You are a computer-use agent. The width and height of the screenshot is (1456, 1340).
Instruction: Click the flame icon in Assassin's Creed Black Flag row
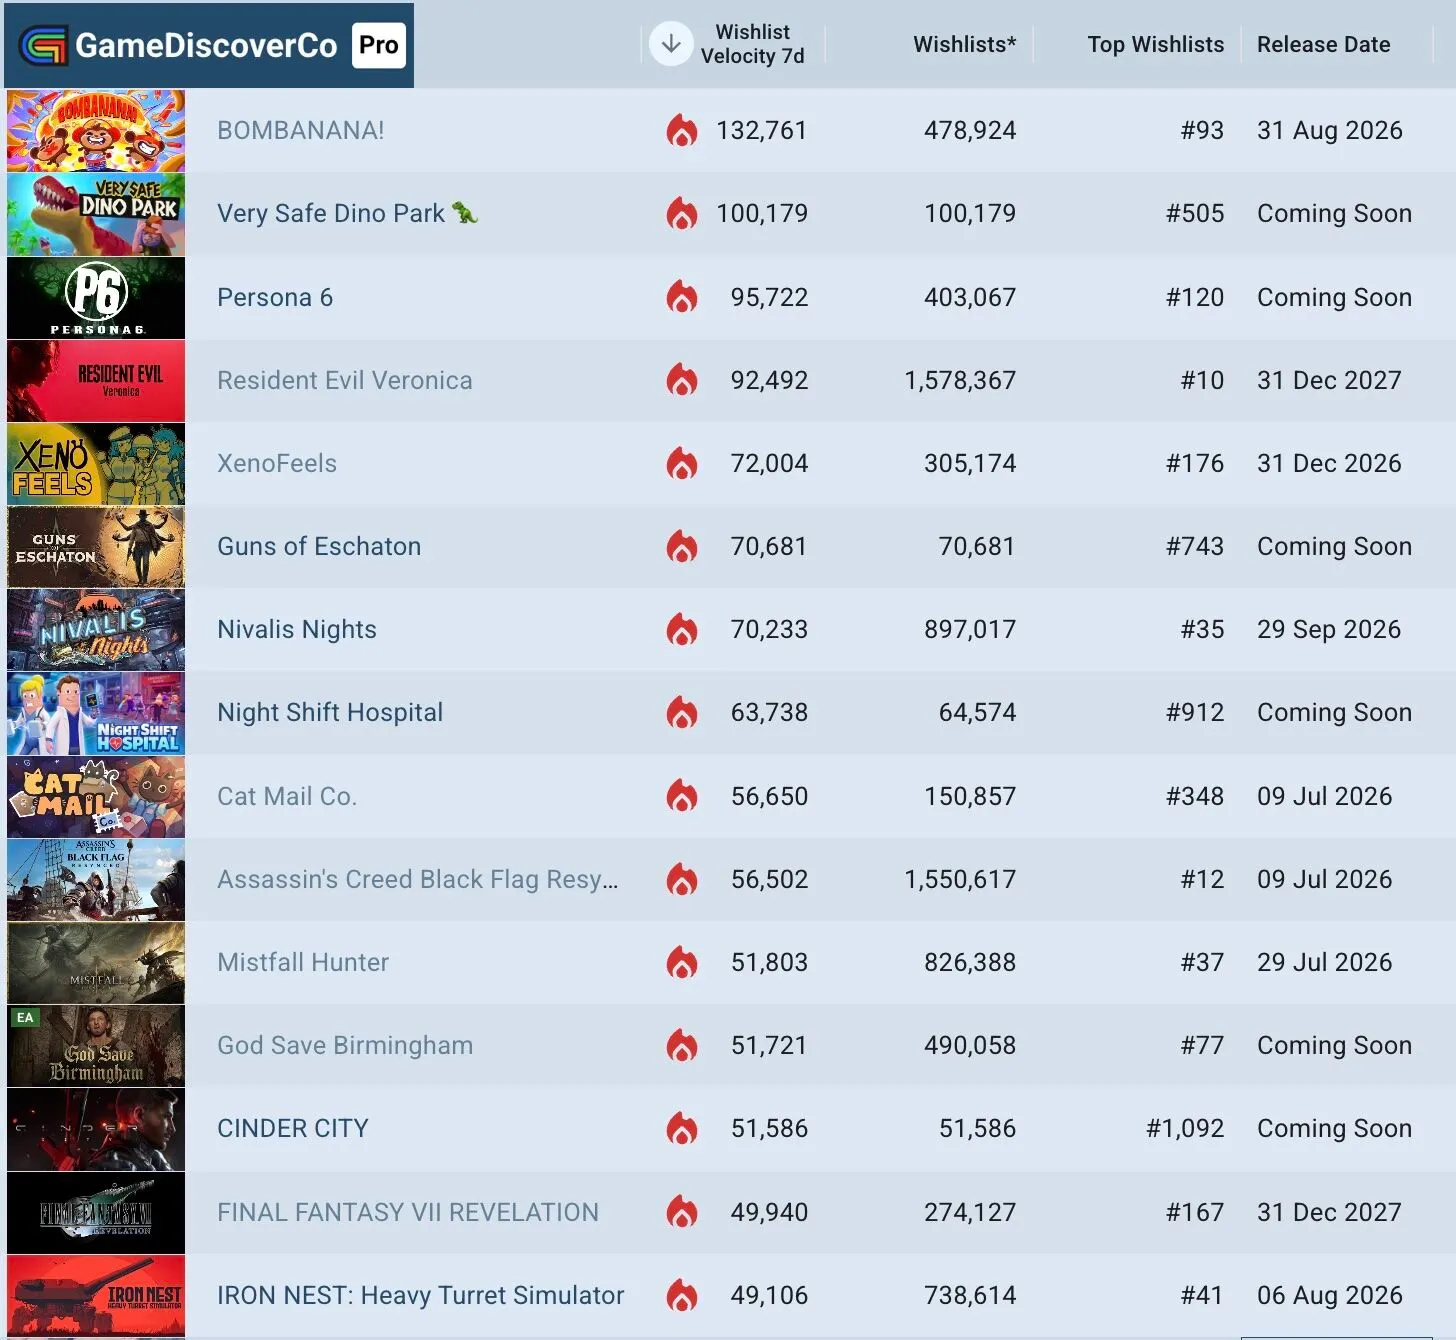click(682, 879)
